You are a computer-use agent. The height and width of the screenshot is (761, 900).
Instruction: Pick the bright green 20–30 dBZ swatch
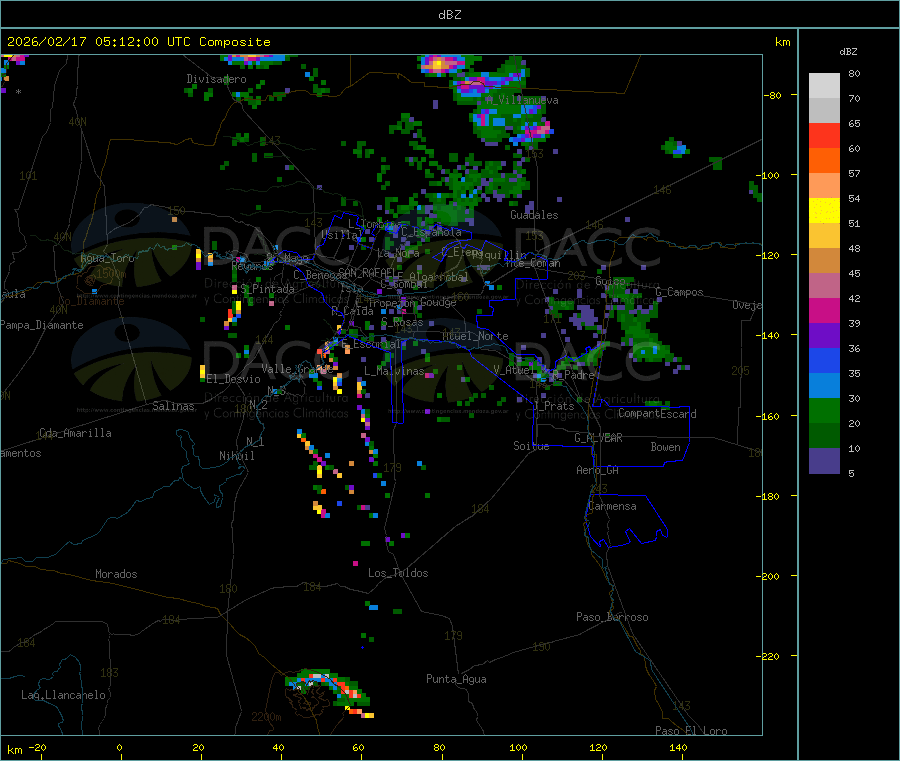pos(824,411)
